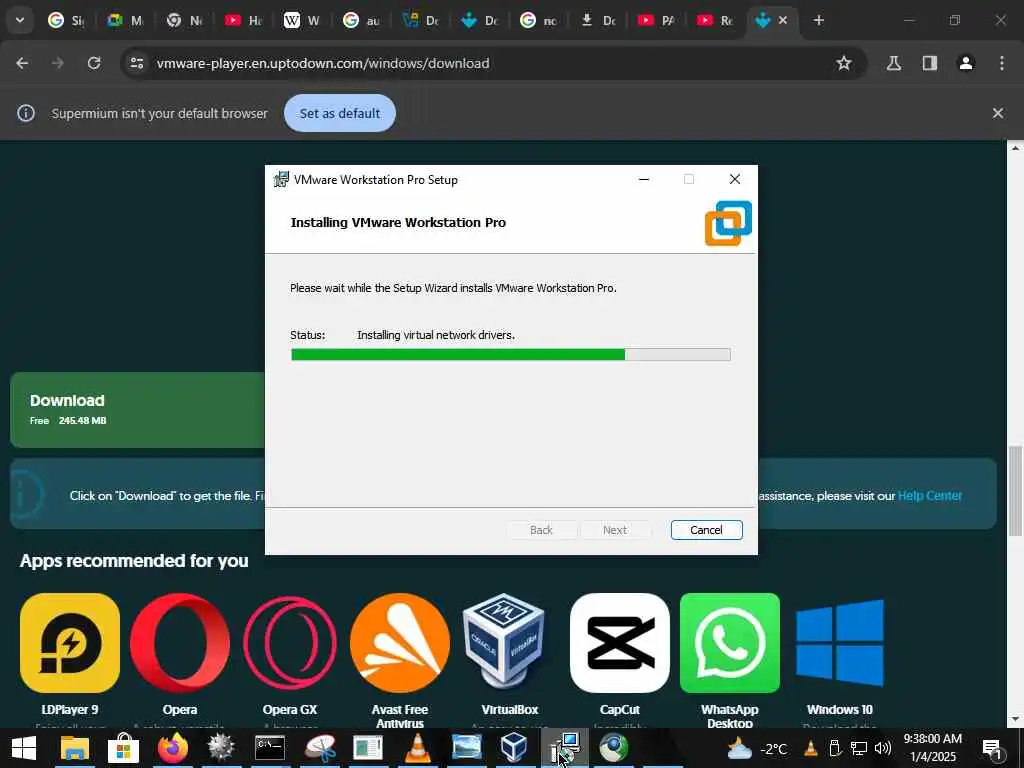Open Microsoft Store from the taskbar

tap(123, 748)
